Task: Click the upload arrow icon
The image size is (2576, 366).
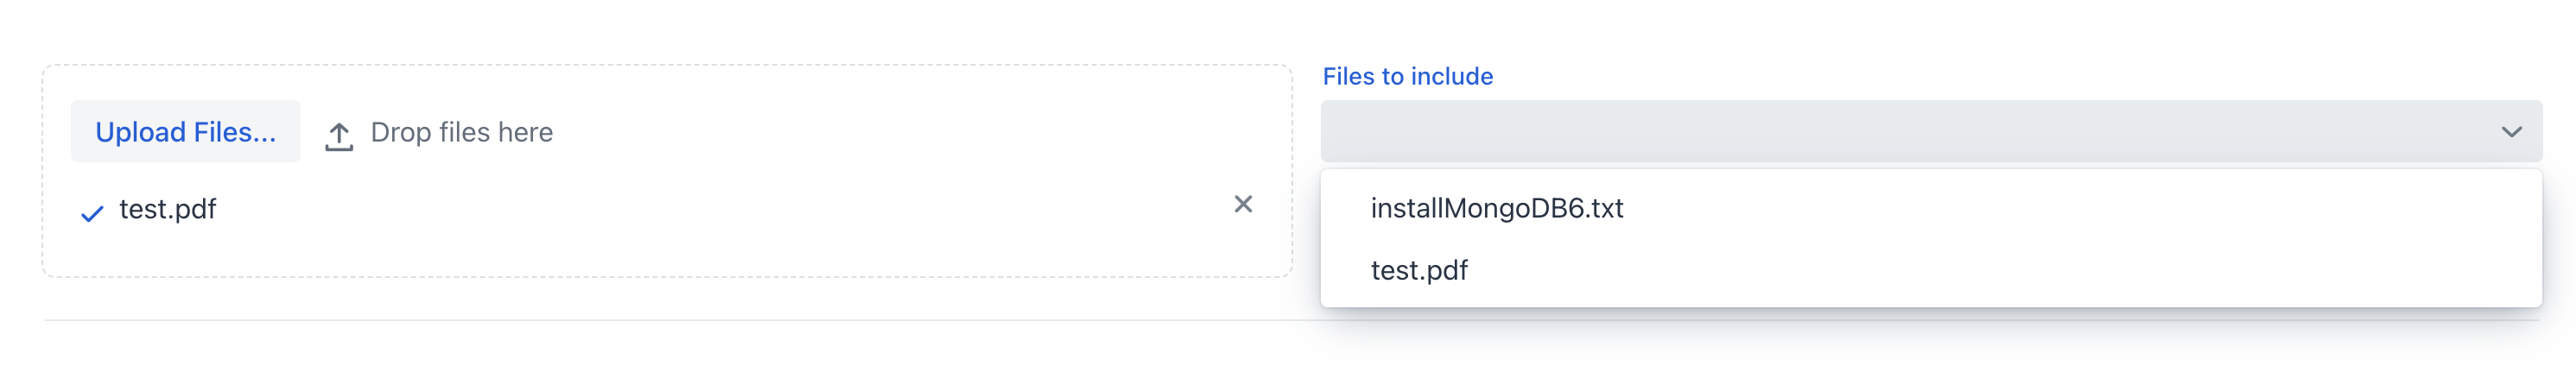Action: tap(339, 136)
